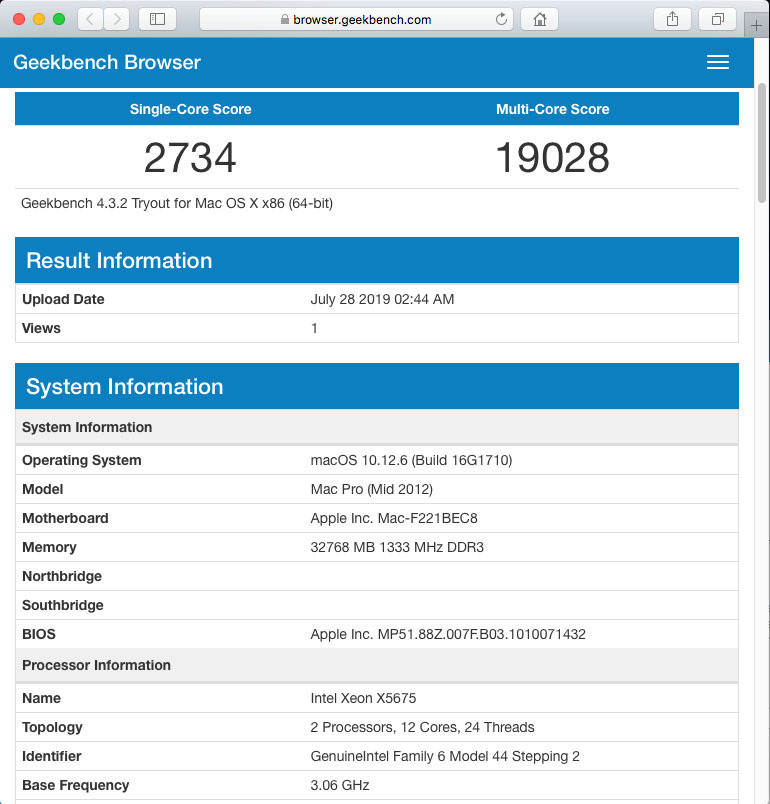Screen dimensions: 770x804
Task: Click the Home button in toolbar
Action: [x=540, y=19]
